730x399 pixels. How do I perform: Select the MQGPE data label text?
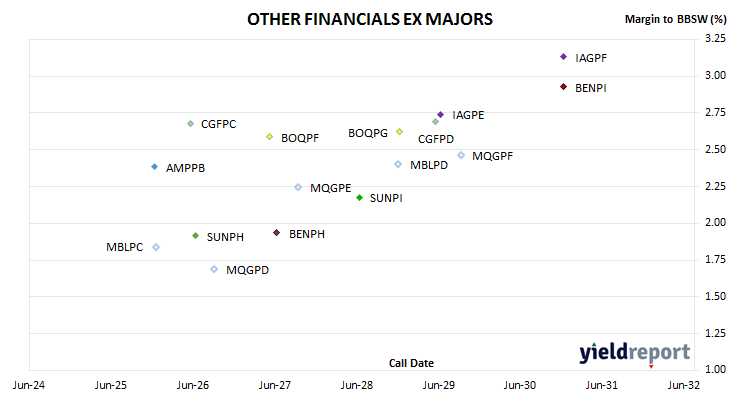tap(331, 188)
